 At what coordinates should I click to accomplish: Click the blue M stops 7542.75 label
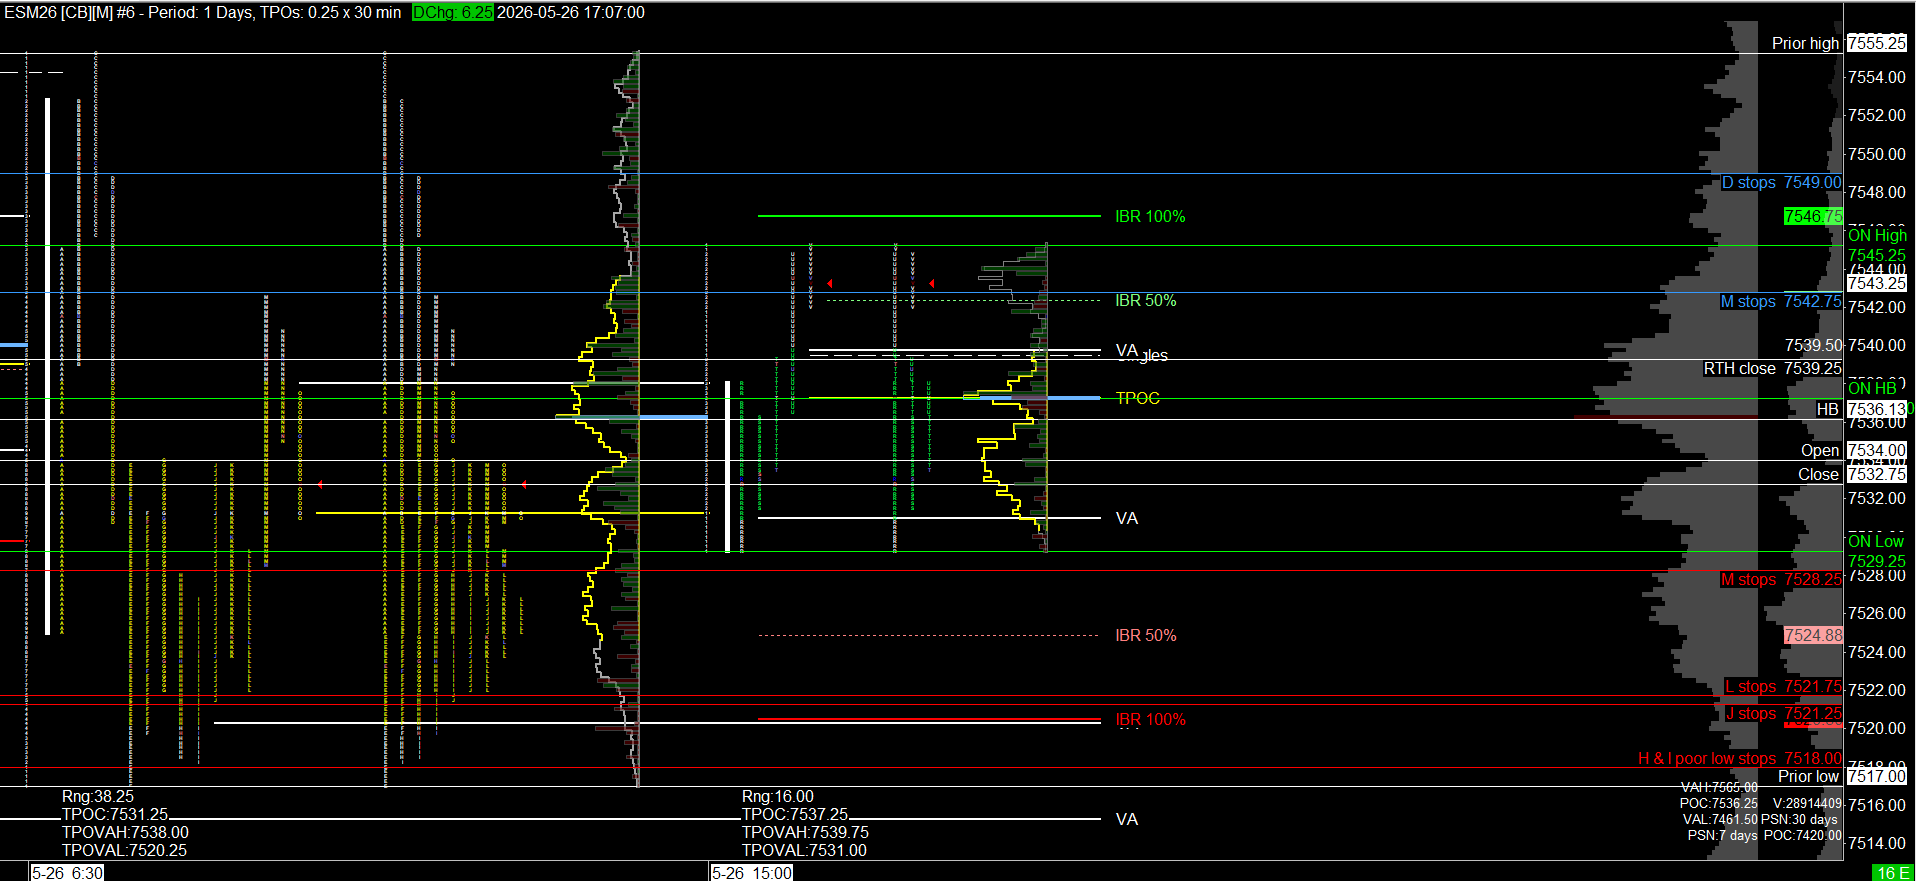(x=1780, y=301)
